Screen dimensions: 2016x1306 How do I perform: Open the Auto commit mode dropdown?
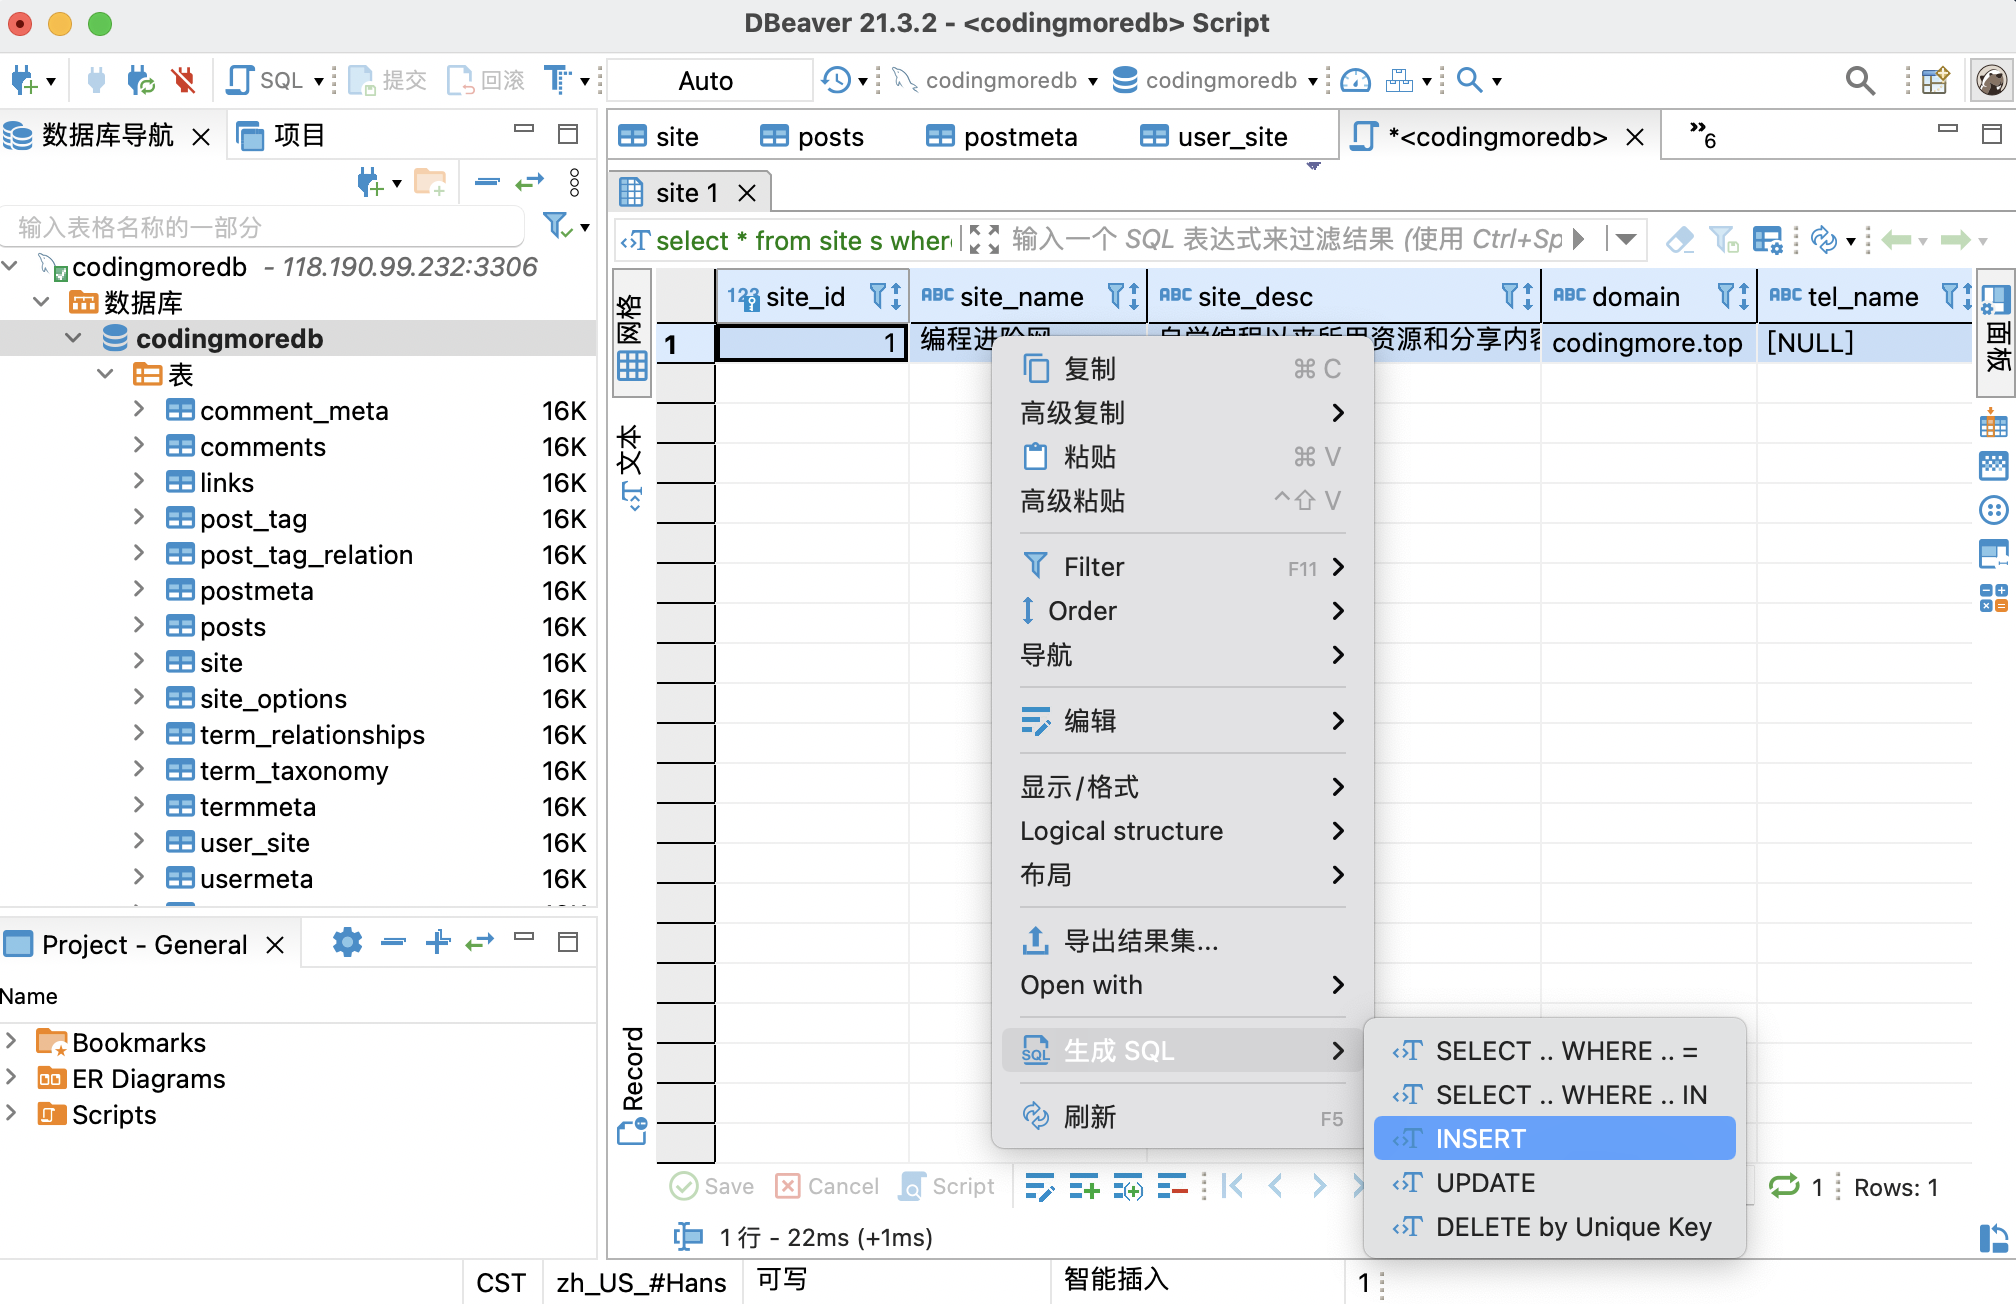(x=708, y=80)
